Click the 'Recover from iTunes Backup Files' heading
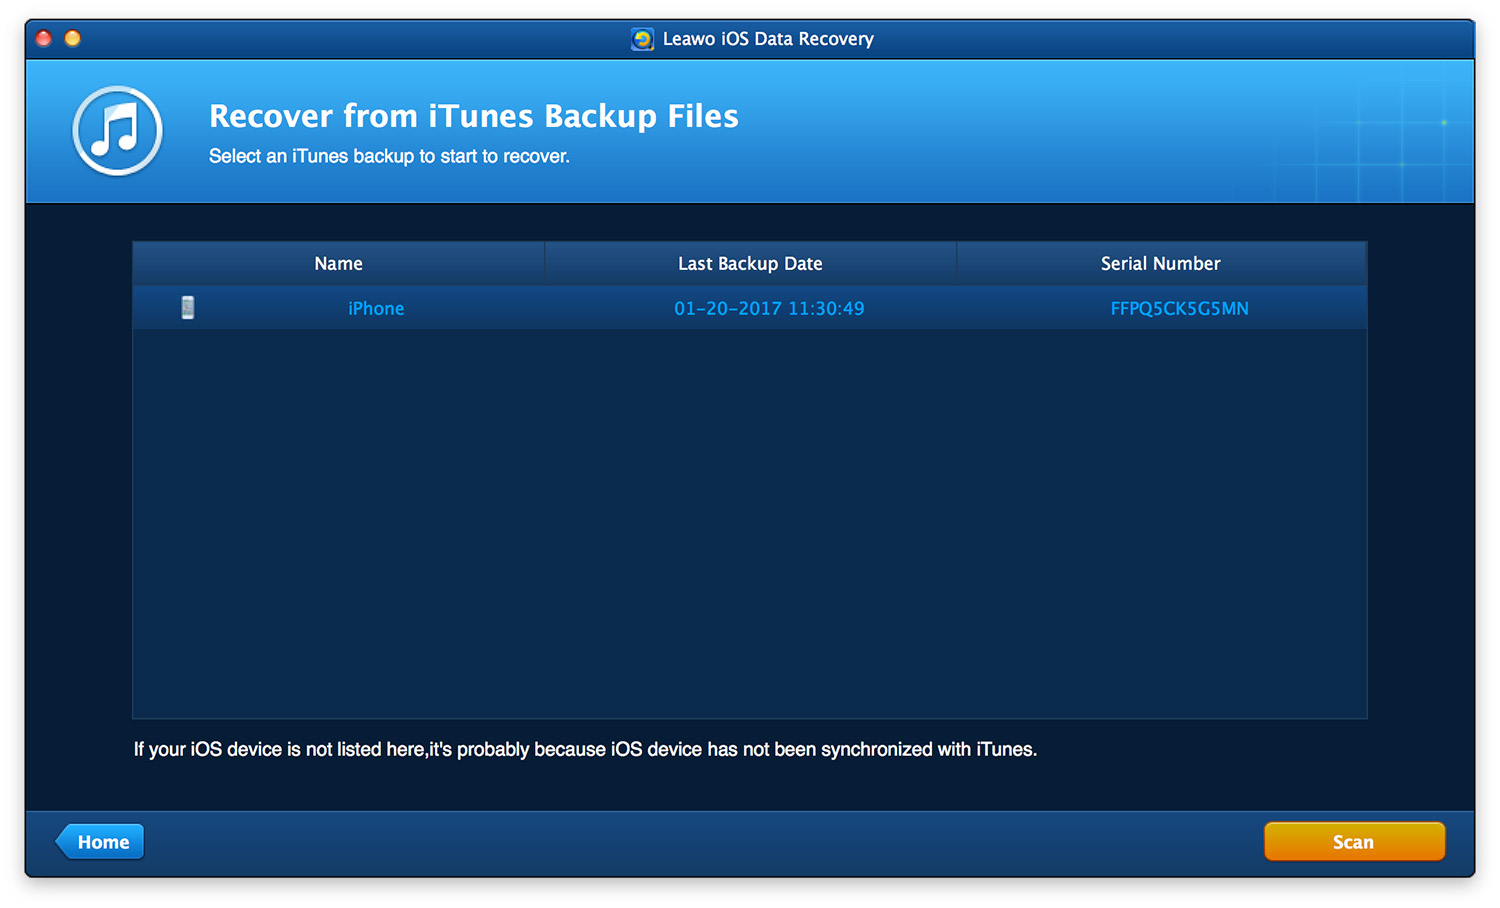This screenshot has width=1500, height=908. point(474,116)
